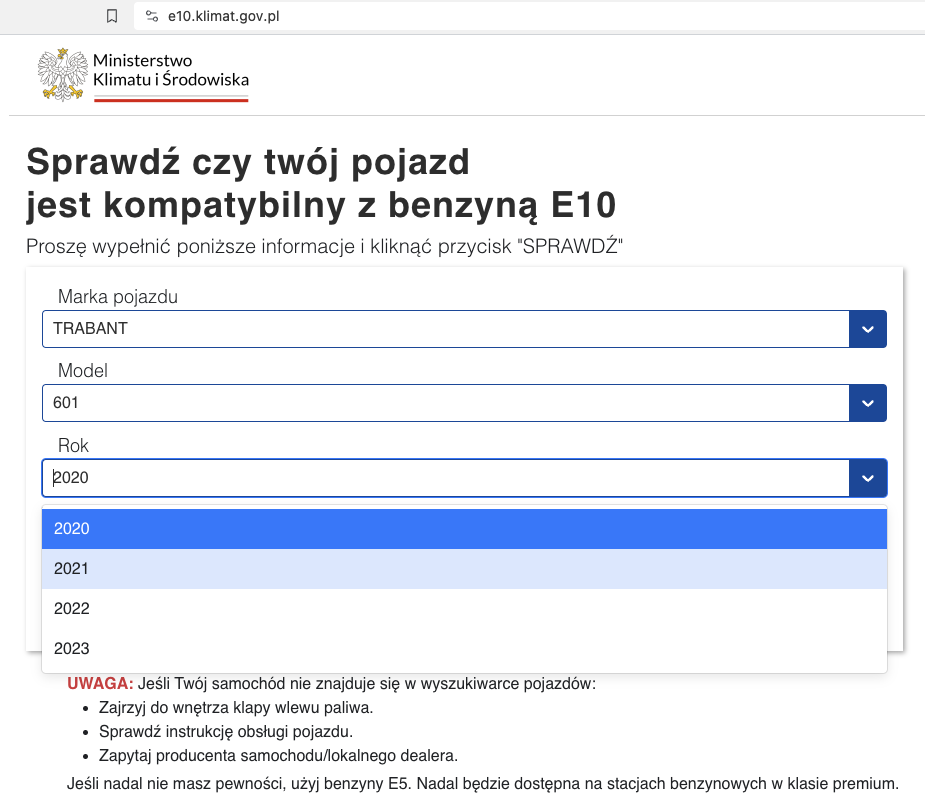
Task: Expand the Marka pojazdu dropdown arrow
Action: (867, 329)
